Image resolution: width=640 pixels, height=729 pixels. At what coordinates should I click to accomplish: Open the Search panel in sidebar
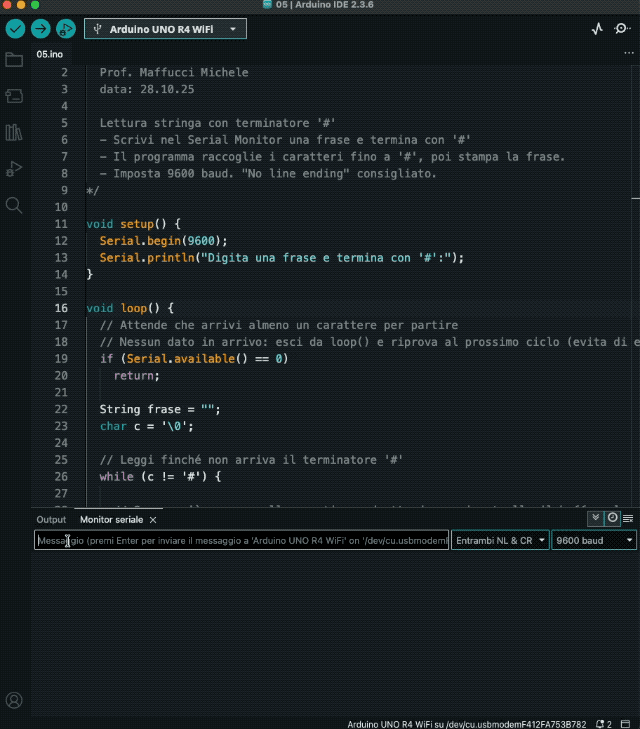point(14,205)
